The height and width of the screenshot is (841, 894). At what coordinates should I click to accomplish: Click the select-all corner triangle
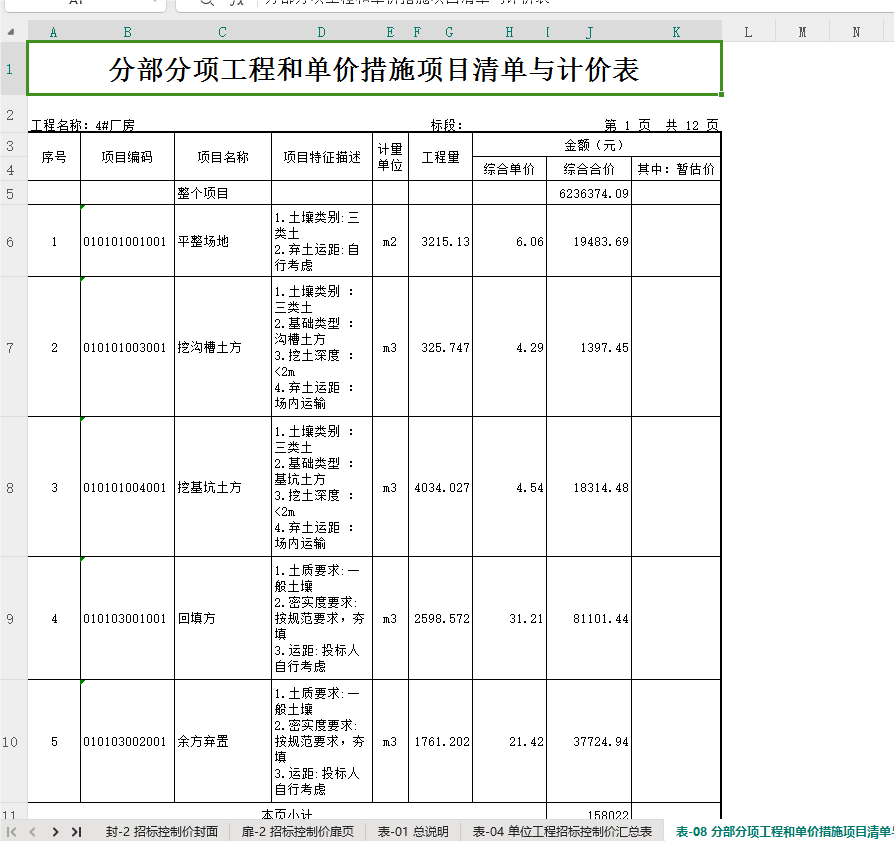click(x=11, y=32)
